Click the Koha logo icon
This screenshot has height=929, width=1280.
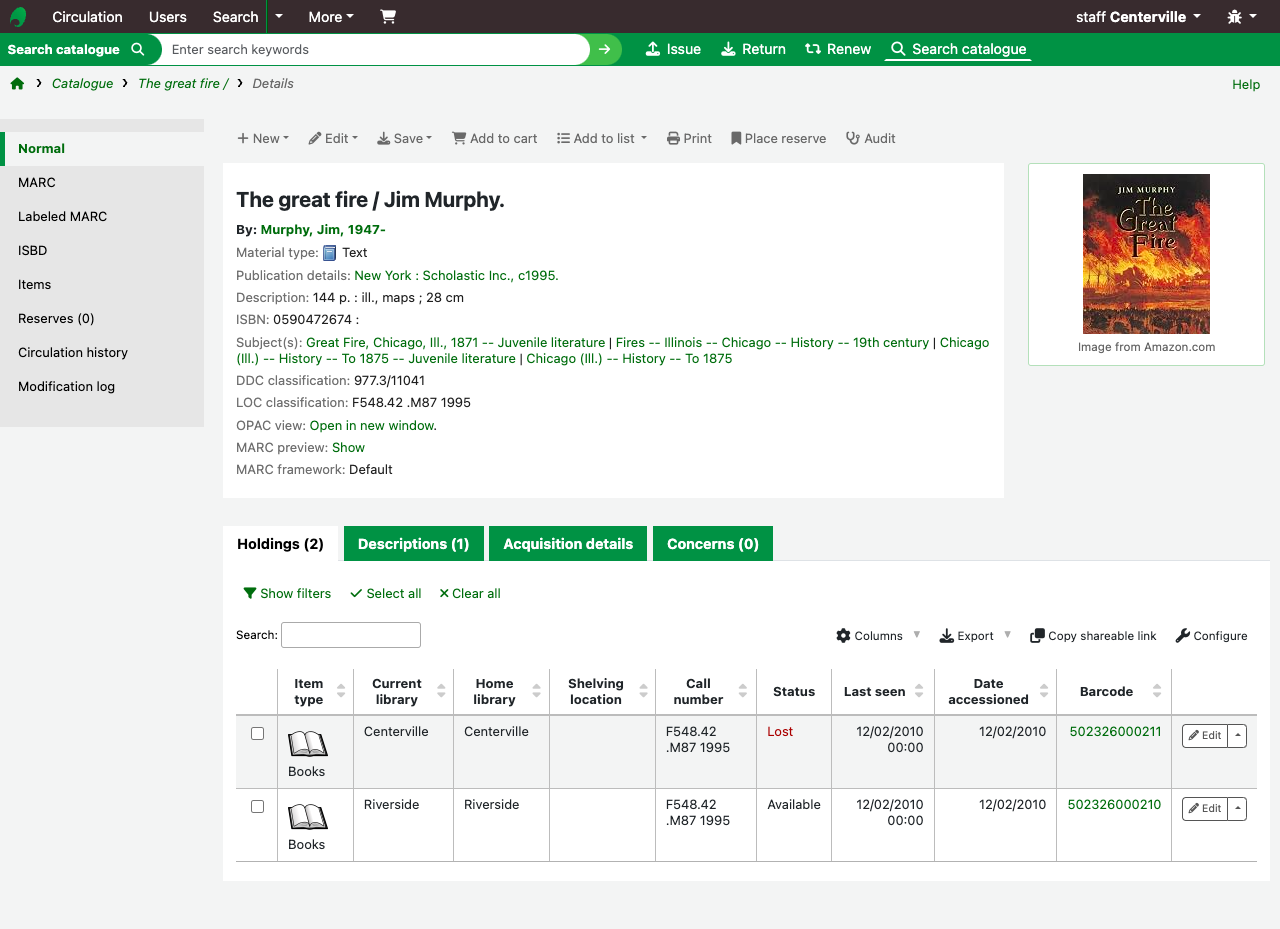pyautogui.click(x=18, y=16)
